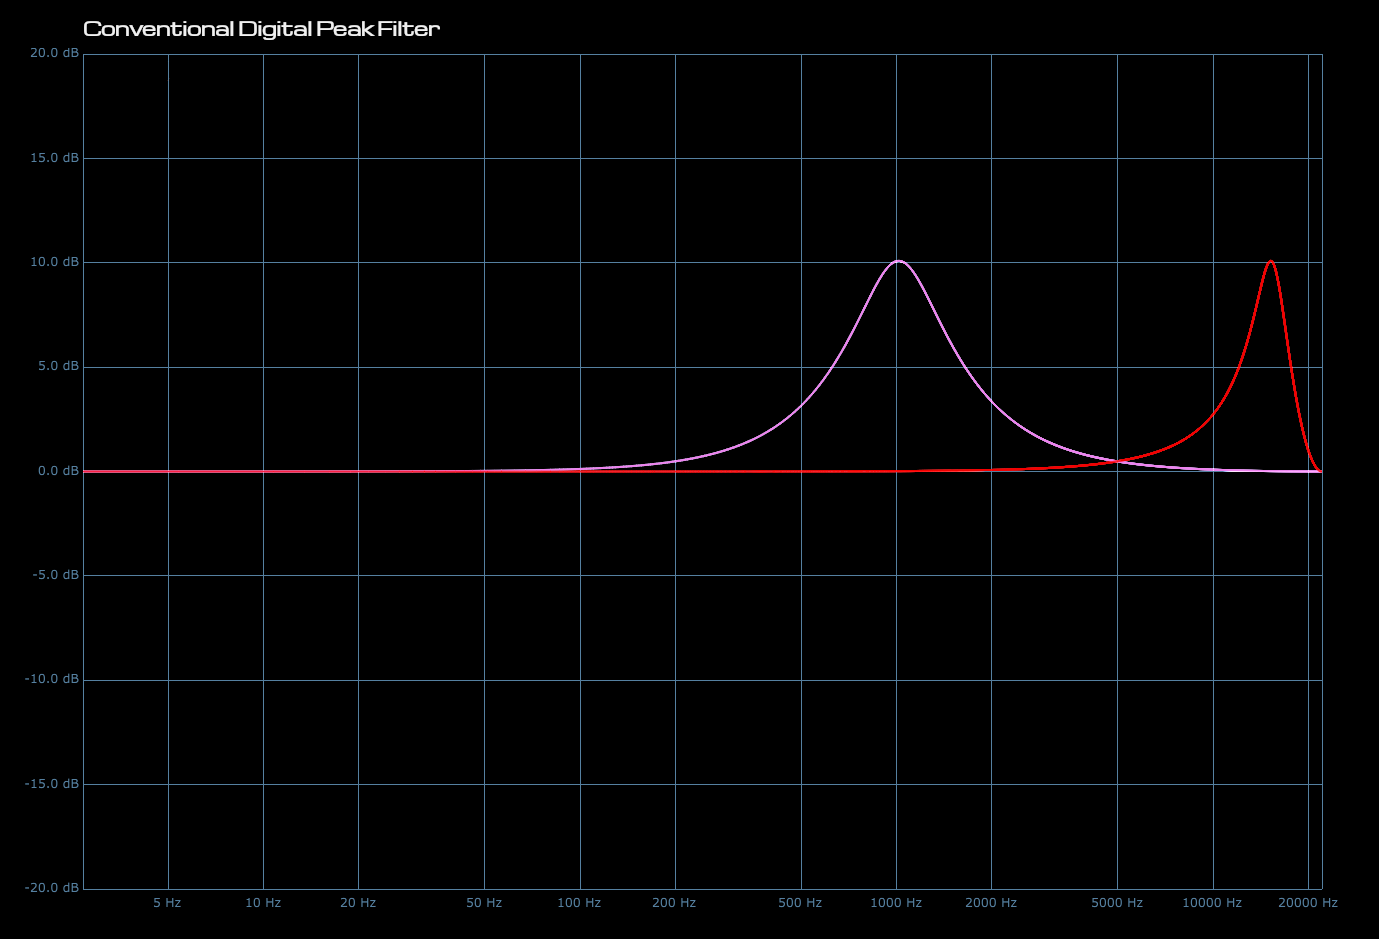1379x939 pixels.
Task: Select the title 'Conventional Digital Peak Filter'
Action: tap(261, 29)
